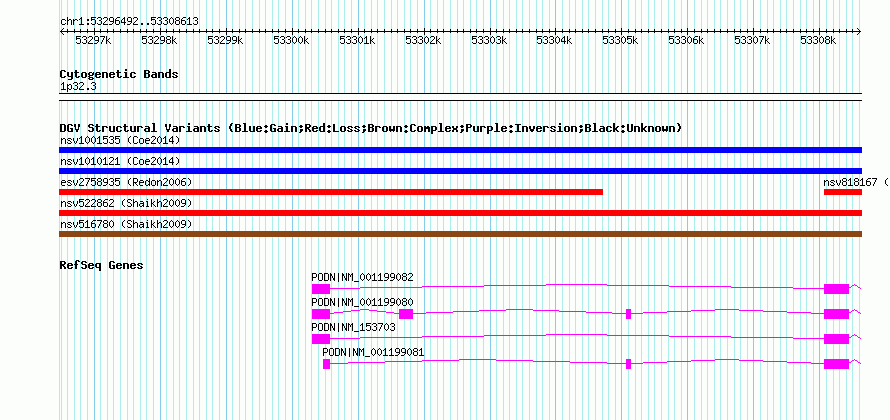Viewport: 890px width, 420px height.
Task: Click the brown complex bar under nsv516780
Action: 460,234
